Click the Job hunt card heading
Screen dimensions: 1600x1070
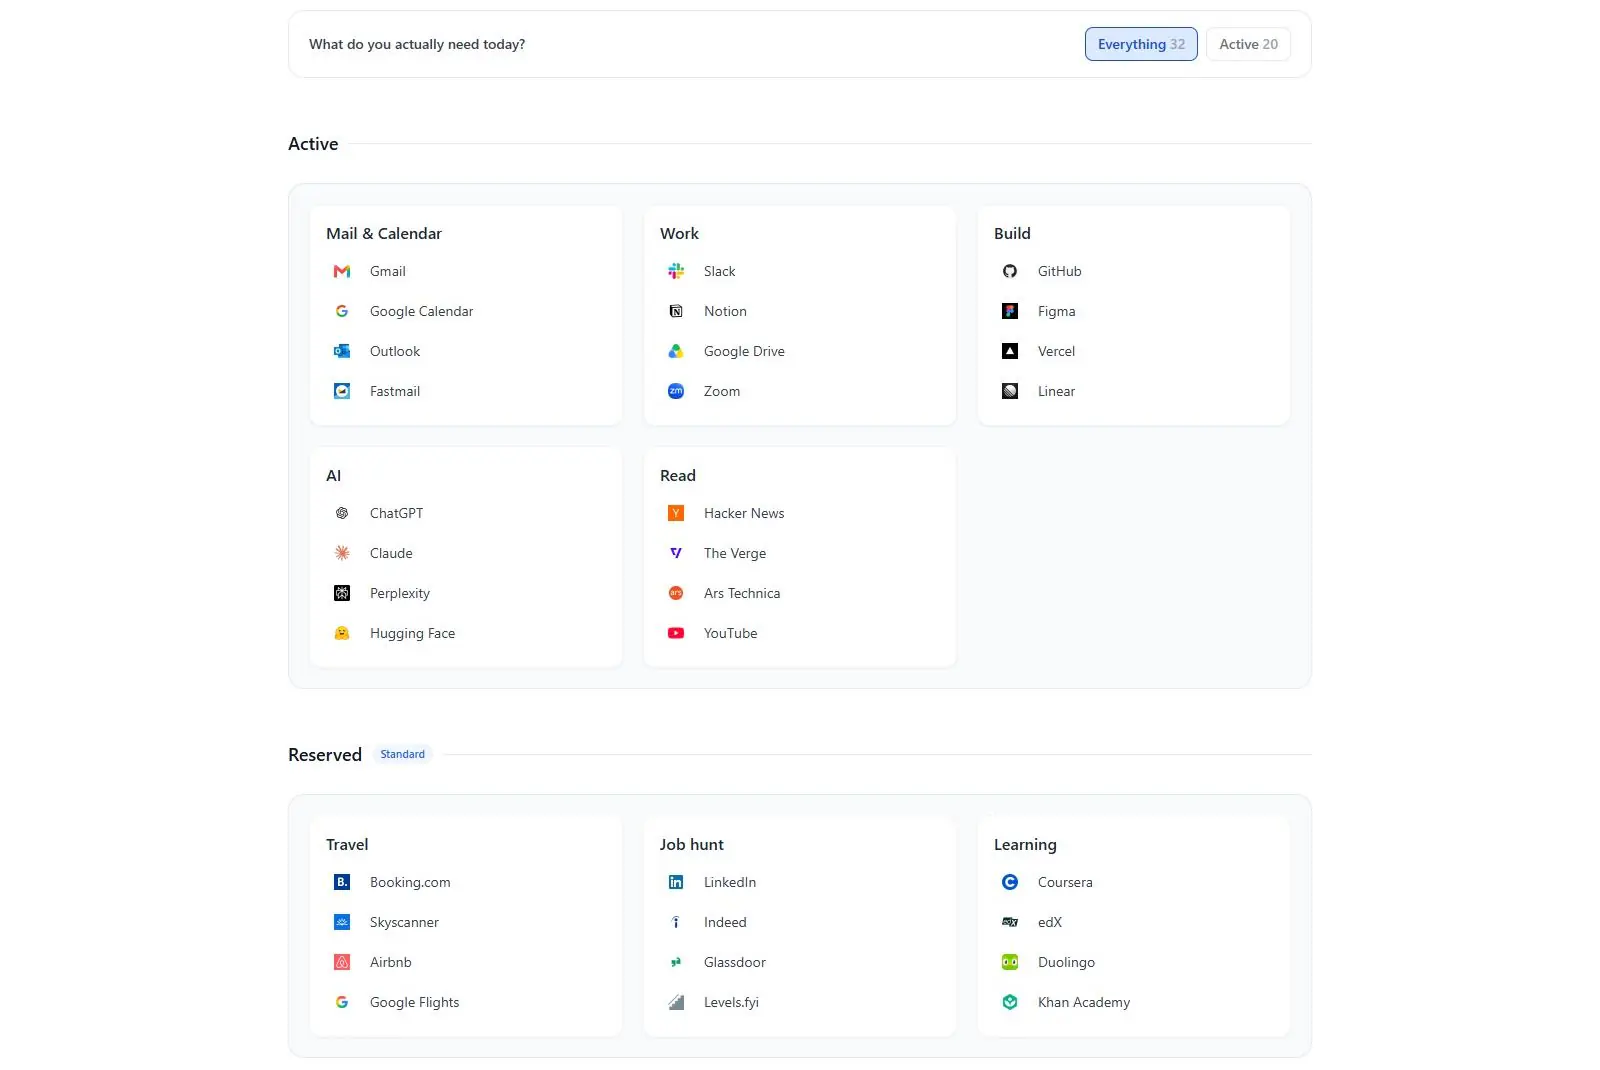pyautogui.click(x=691, y=844)
